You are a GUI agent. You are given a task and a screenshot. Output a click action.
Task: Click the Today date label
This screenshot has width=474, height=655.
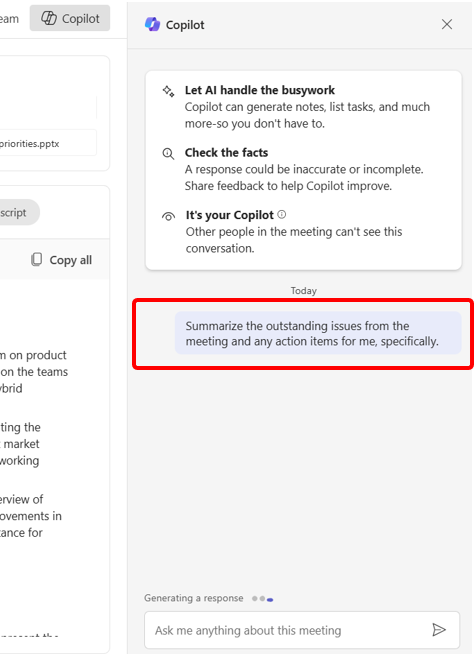pos(304,291)
